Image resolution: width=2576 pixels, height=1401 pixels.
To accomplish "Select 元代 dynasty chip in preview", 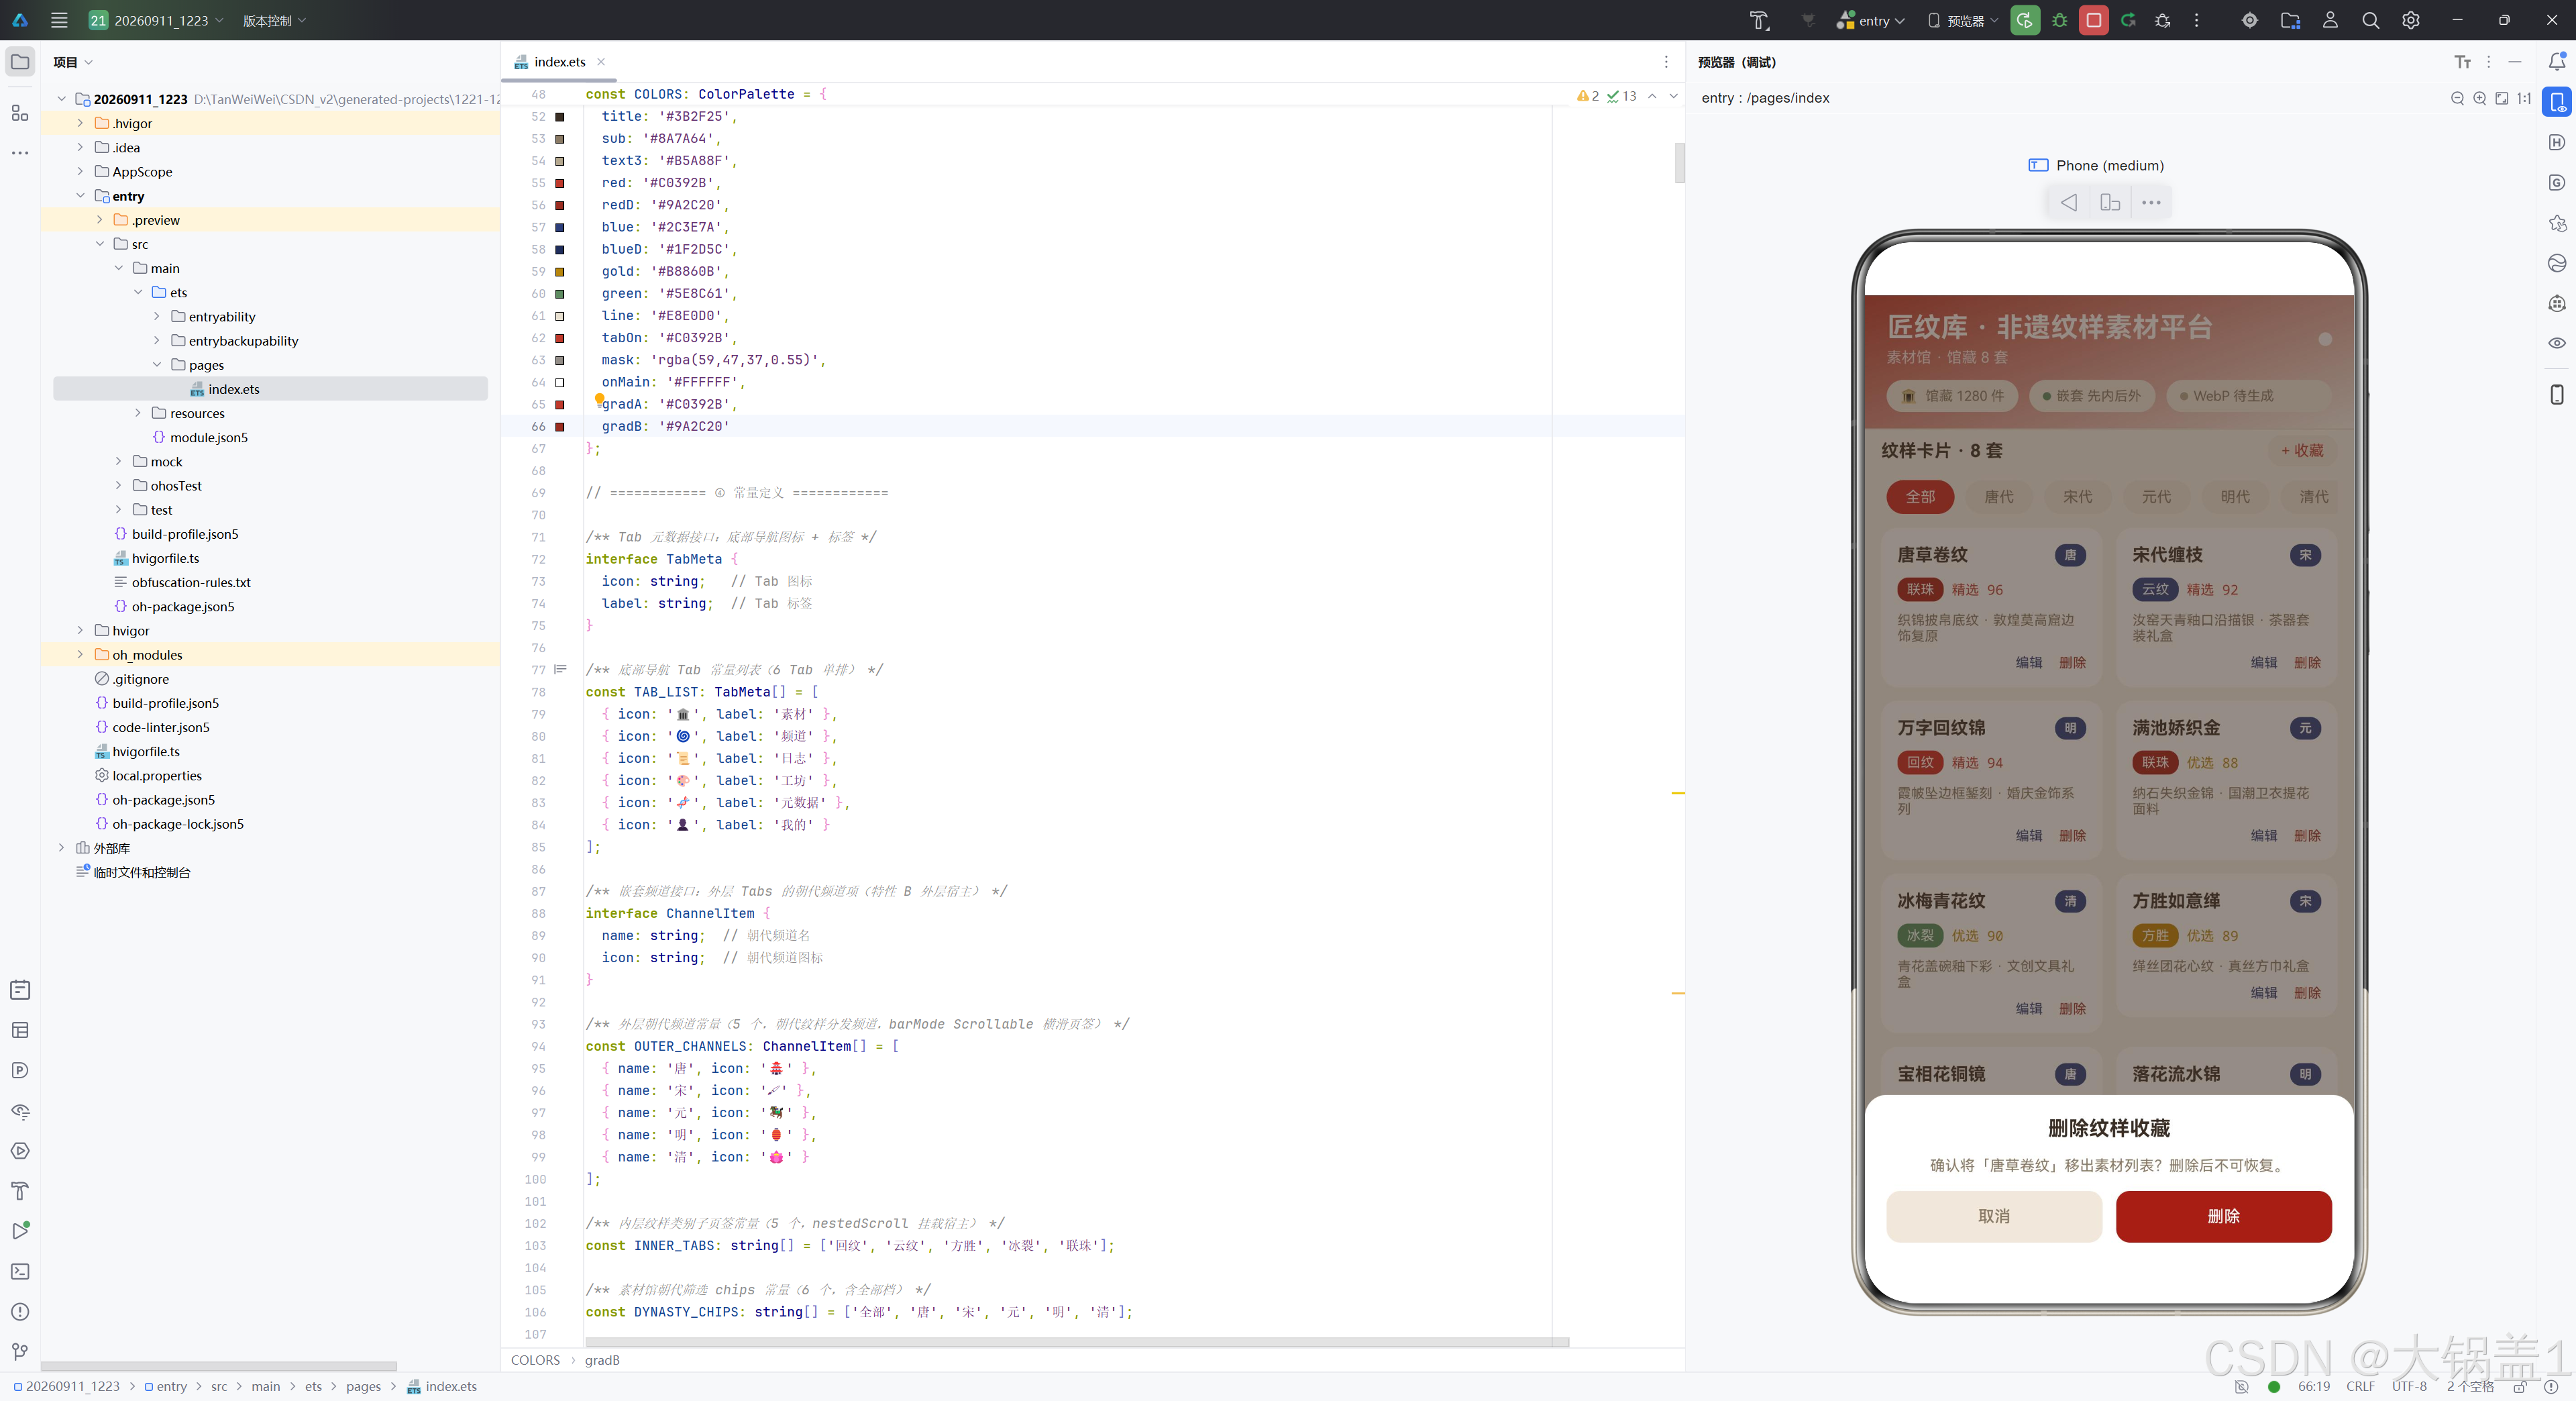I will 2157,497.
